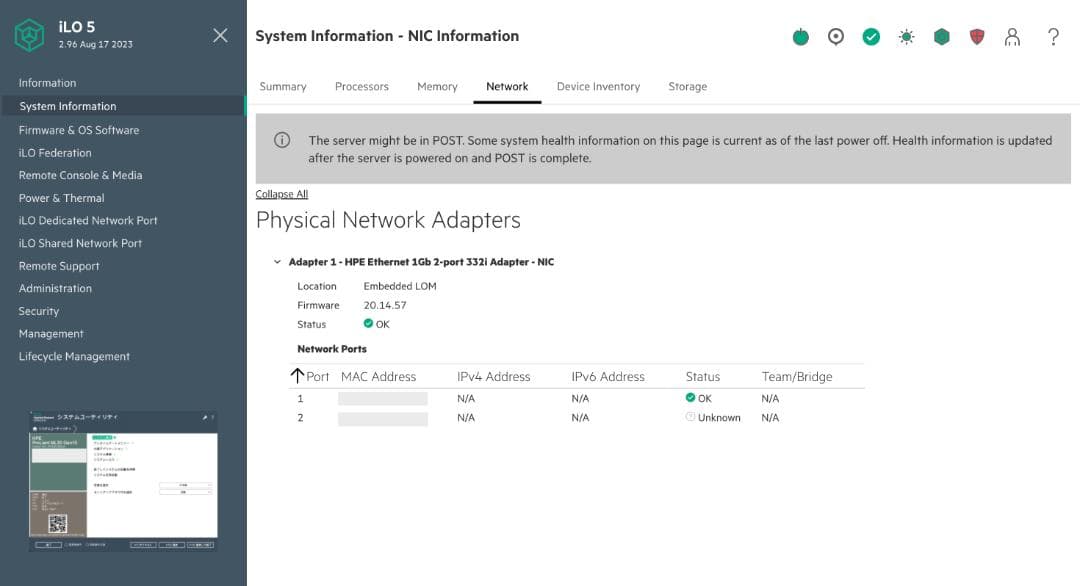Click the Unknown status indicator for Port 2
Image resolution: width=1080 pixels, height=586 pixels.
coord(690,417)
